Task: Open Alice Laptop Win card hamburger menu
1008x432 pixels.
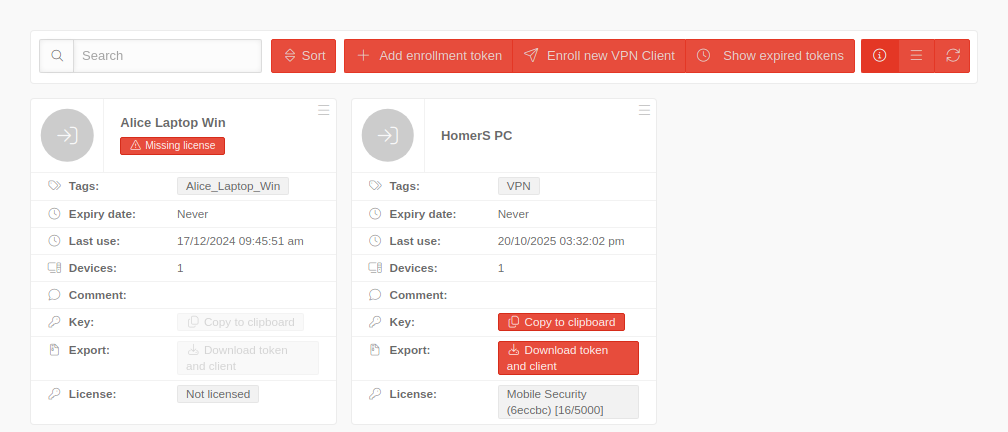Action: click(x=323, y=110)
